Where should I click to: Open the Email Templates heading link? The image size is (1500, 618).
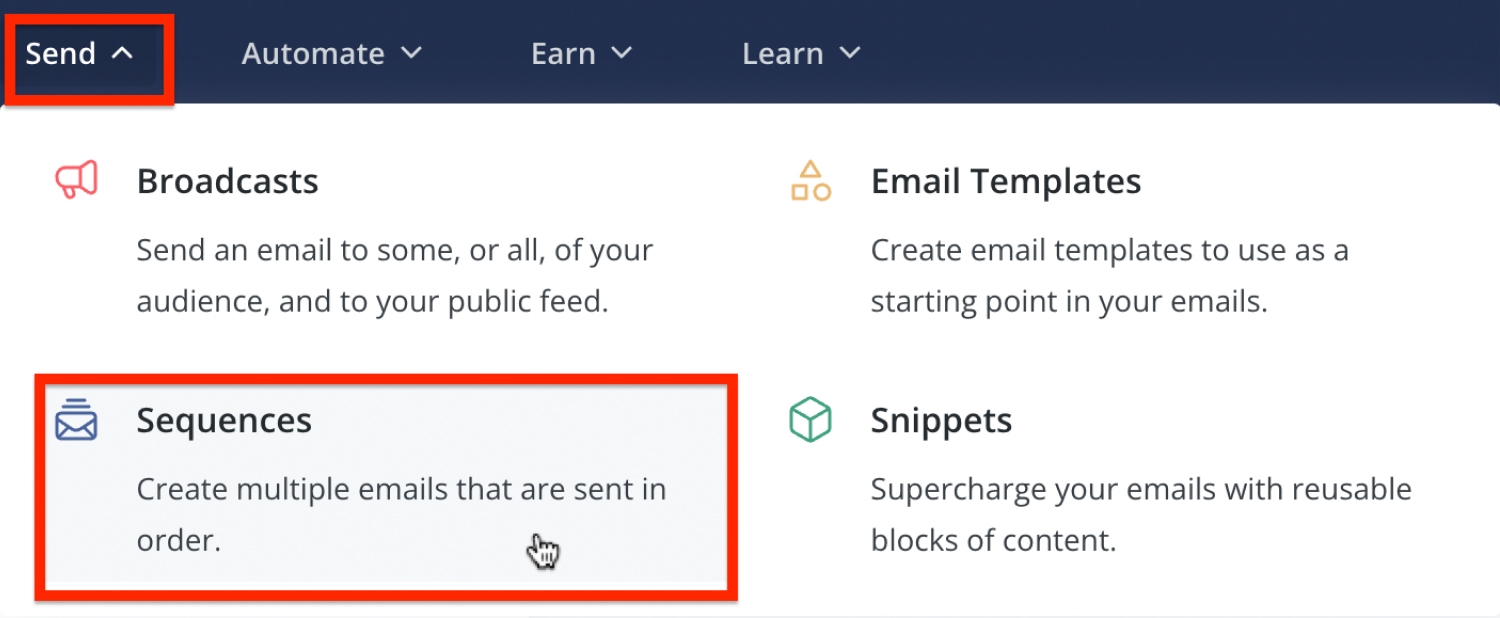[x=1006, y=182]
